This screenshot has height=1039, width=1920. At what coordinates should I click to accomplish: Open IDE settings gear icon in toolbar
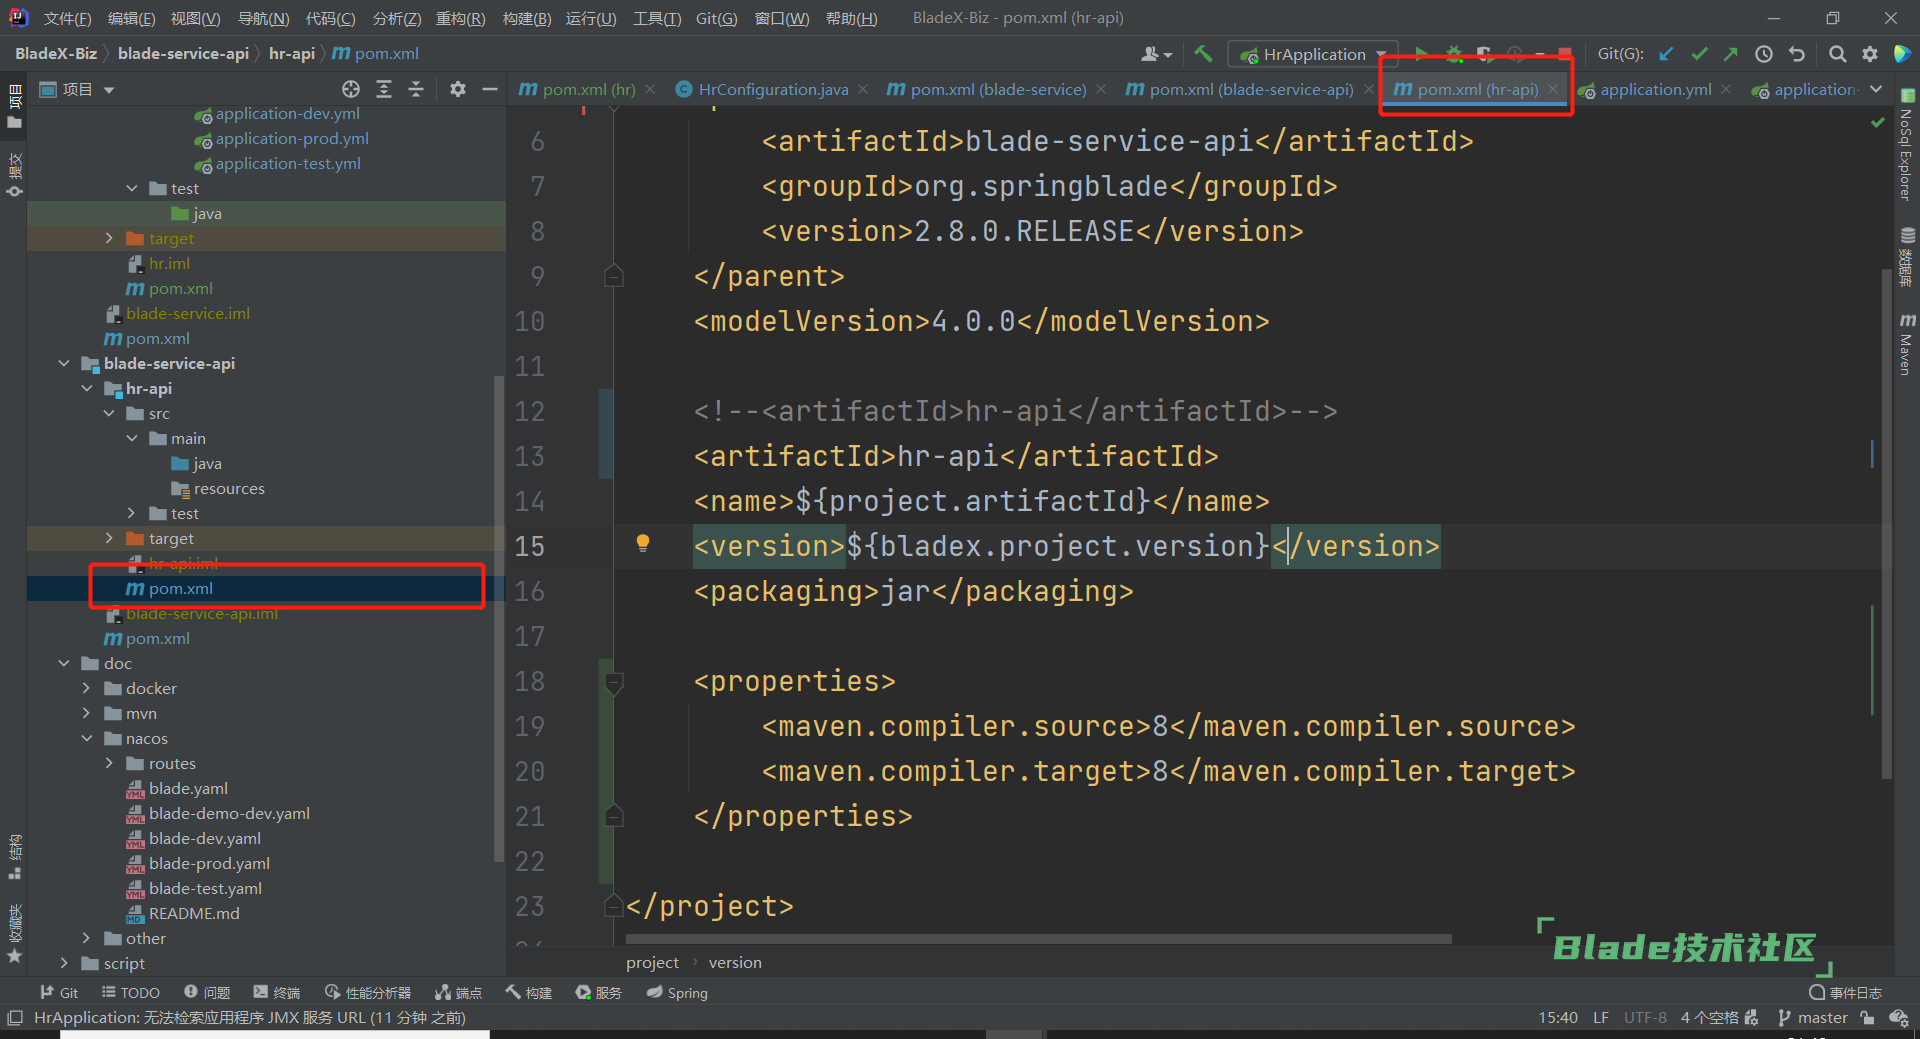[1870, 54]
